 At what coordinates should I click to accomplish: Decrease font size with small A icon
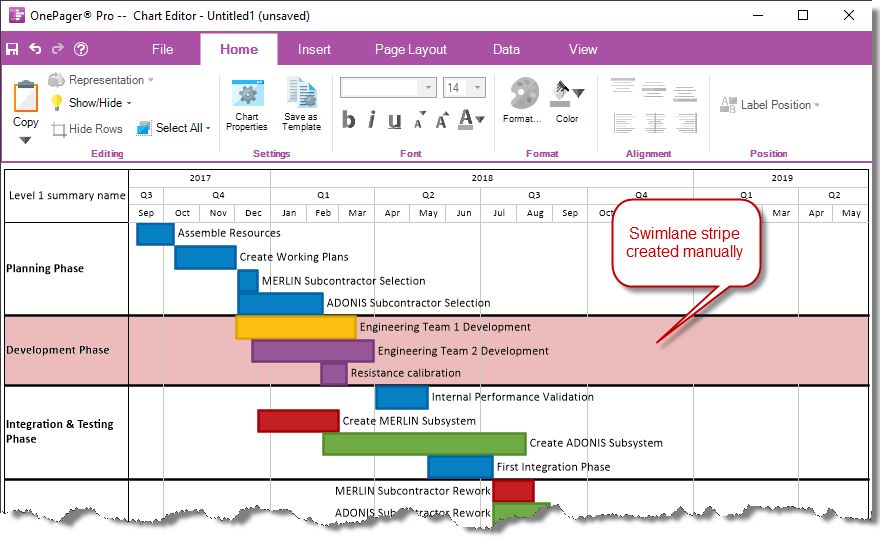click(419, 120)
